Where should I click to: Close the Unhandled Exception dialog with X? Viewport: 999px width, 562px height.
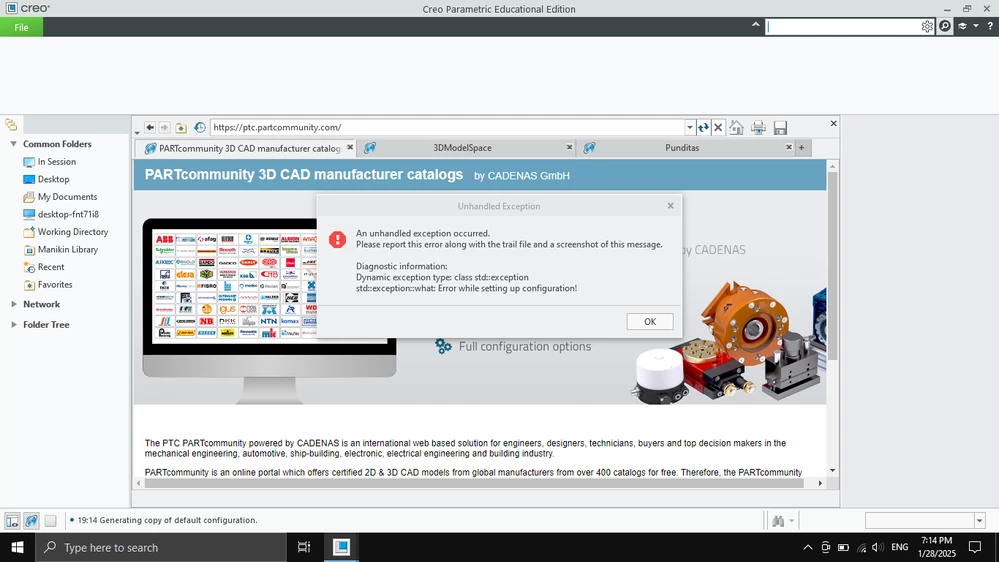pos(670,206)
